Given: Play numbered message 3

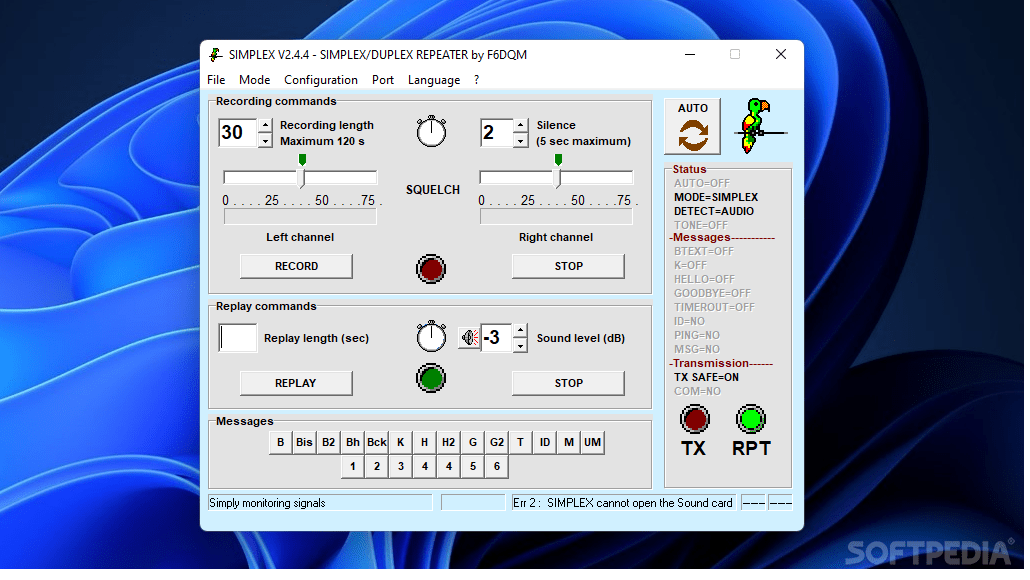Looking at the screenshot, I should click(x=401, y=466).
